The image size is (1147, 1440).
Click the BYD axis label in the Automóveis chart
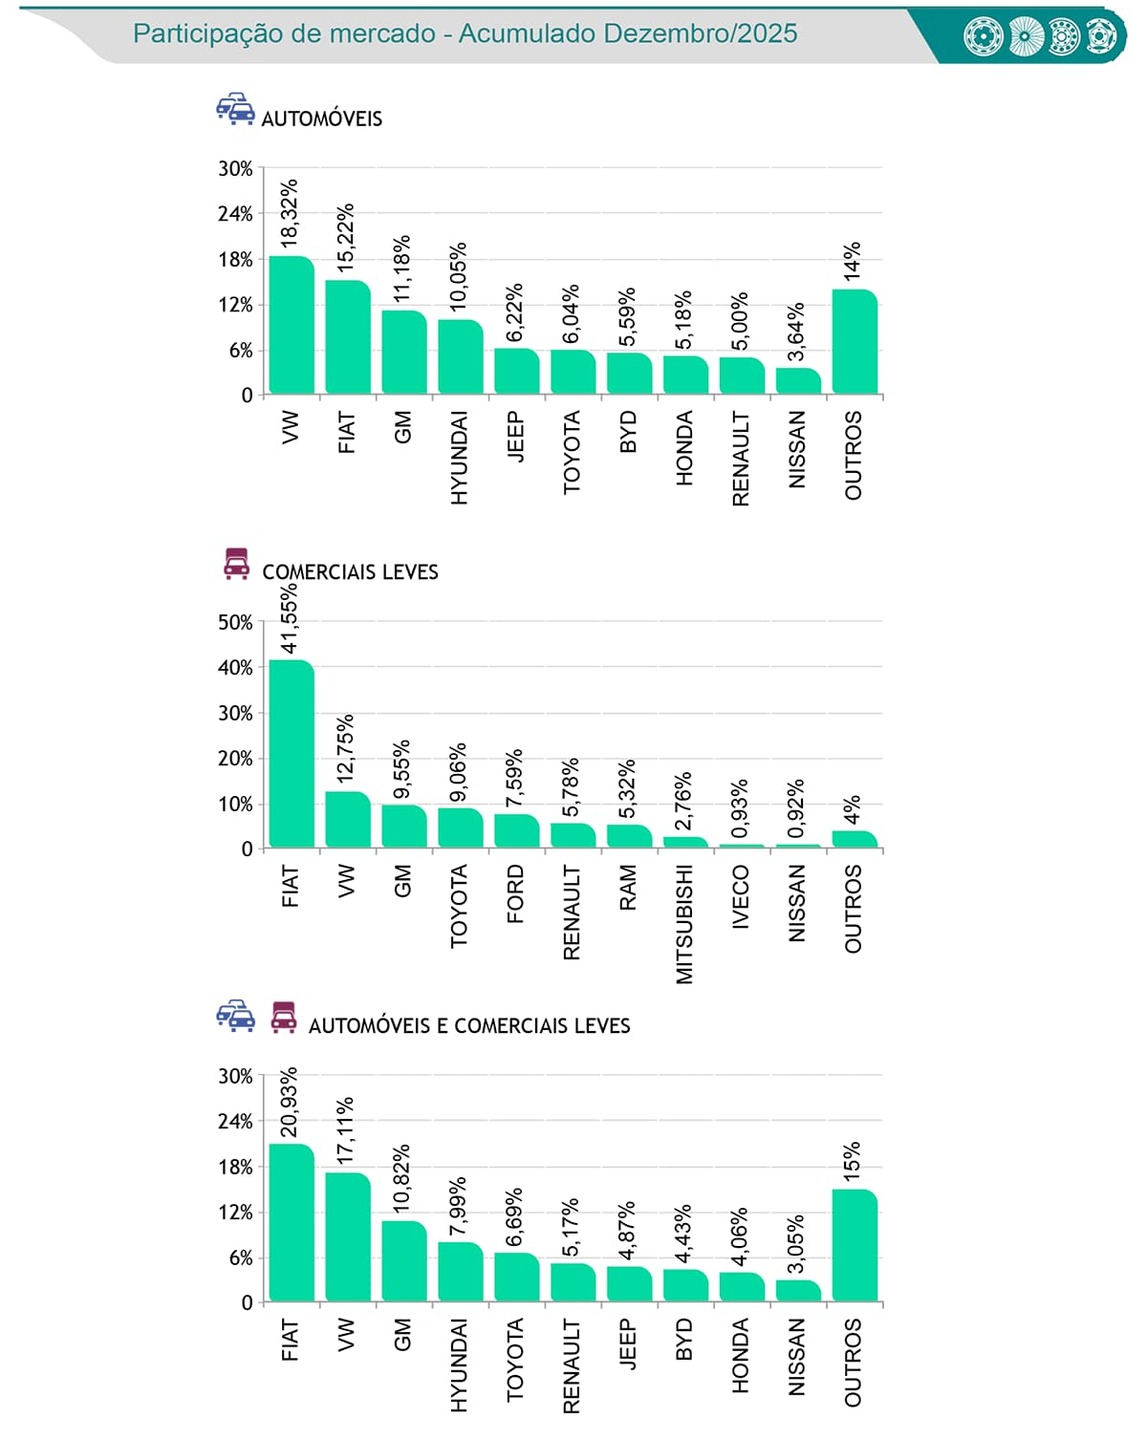pyautogui.click(x=628, y=432)
